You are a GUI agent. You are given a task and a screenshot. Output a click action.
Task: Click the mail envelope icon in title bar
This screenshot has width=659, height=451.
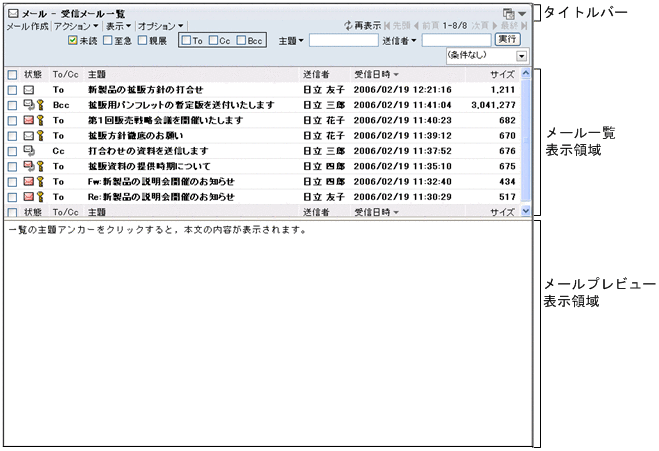(13, 13)
